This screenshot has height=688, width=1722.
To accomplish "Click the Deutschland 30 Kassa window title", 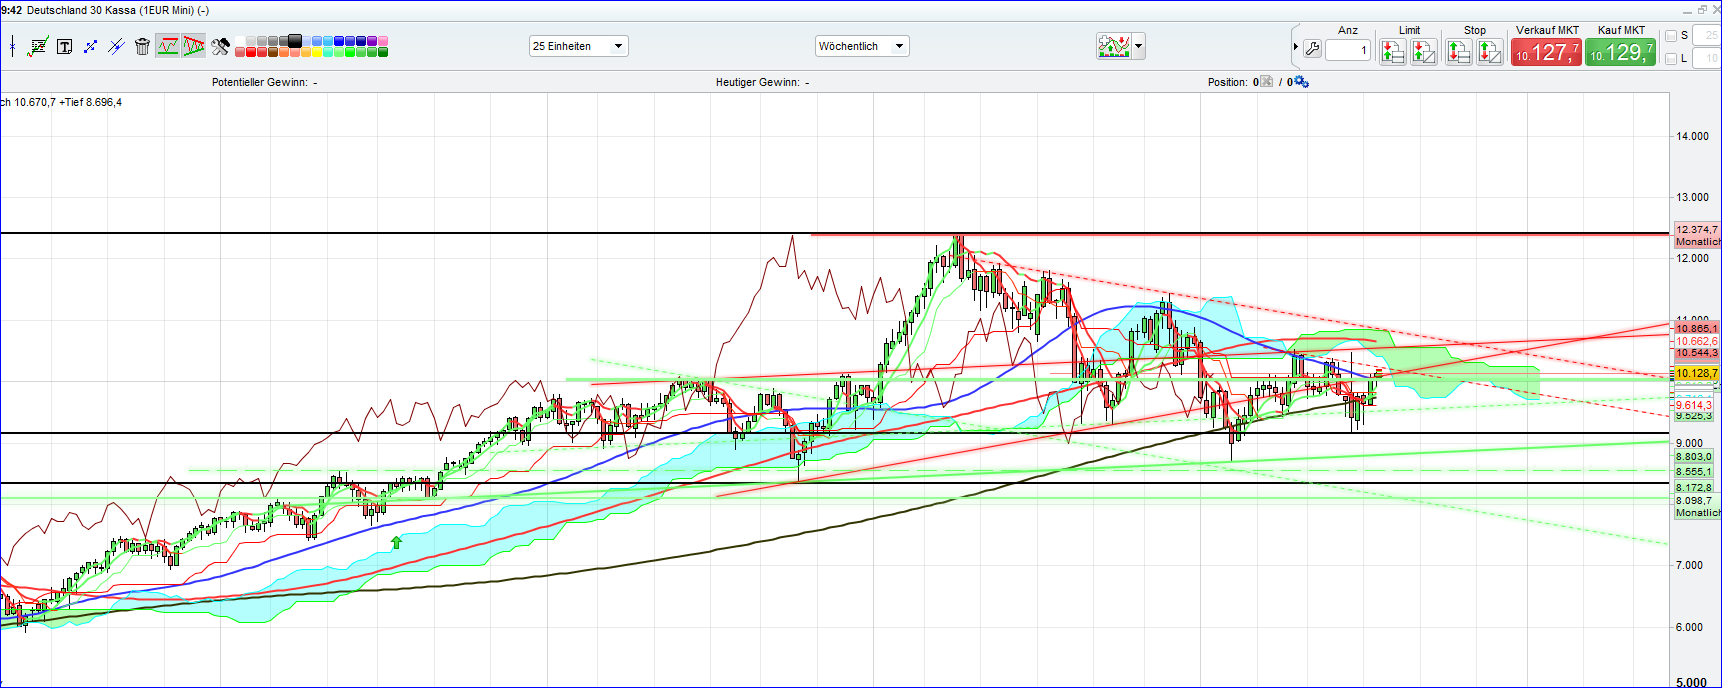I will coord(118,10).
